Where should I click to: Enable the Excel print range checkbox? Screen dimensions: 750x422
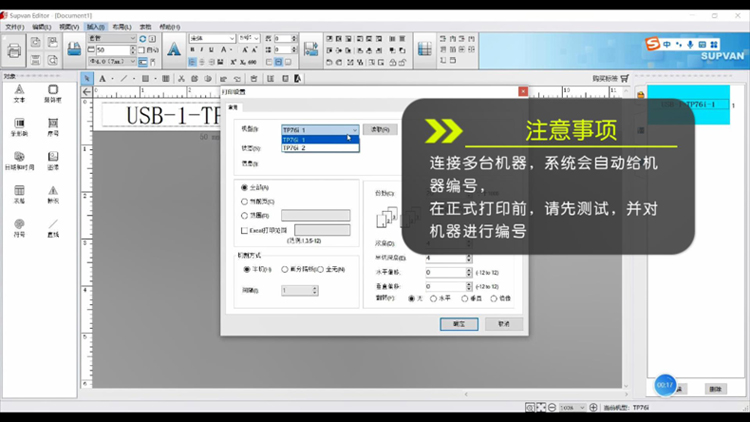[245, 230]
